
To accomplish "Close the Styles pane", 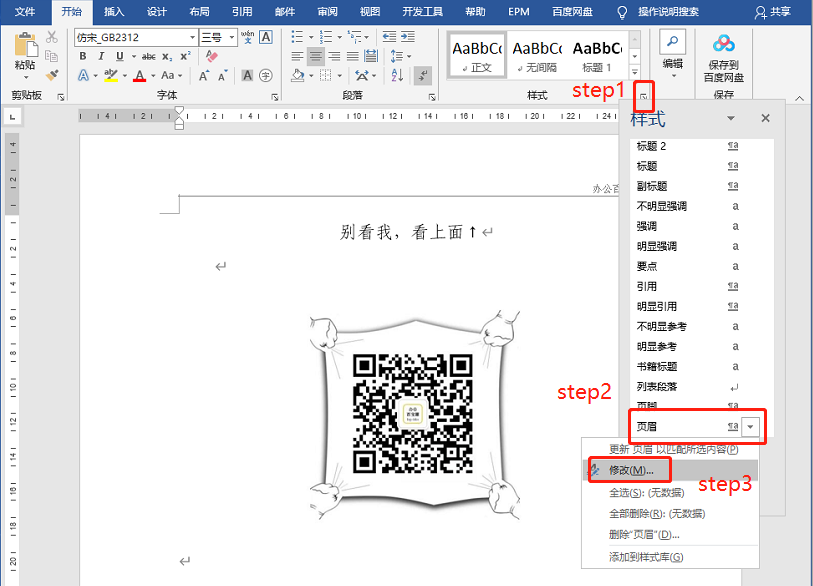I will 765,118.
